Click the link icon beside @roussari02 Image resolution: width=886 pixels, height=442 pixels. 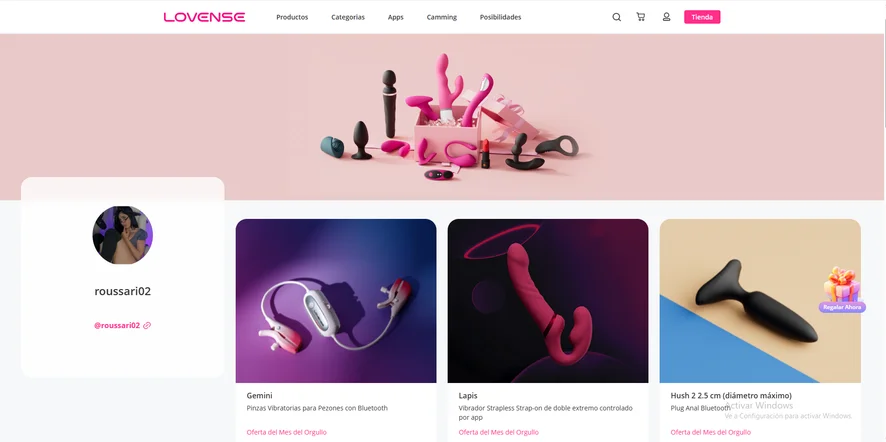point(147,326)
